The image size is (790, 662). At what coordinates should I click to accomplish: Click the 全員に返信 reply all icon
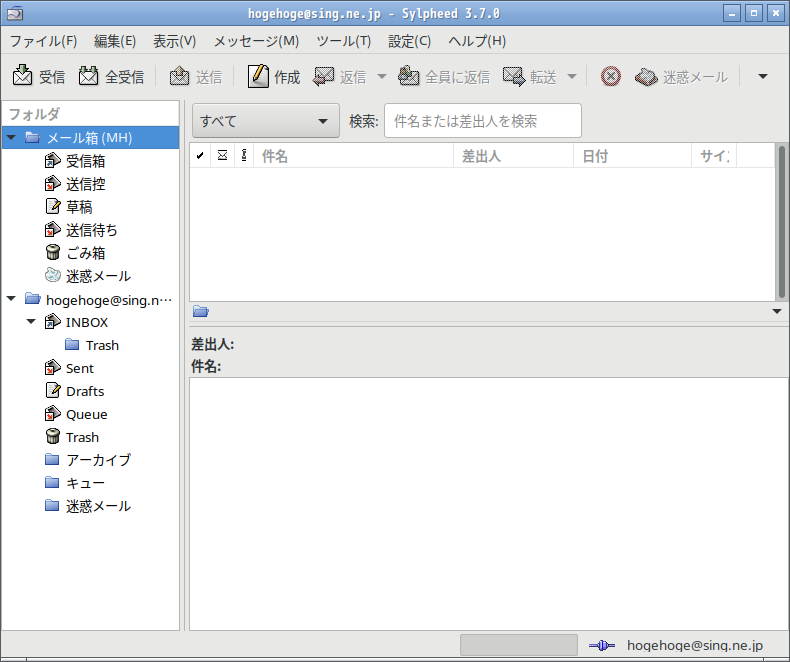click(409, 77)
